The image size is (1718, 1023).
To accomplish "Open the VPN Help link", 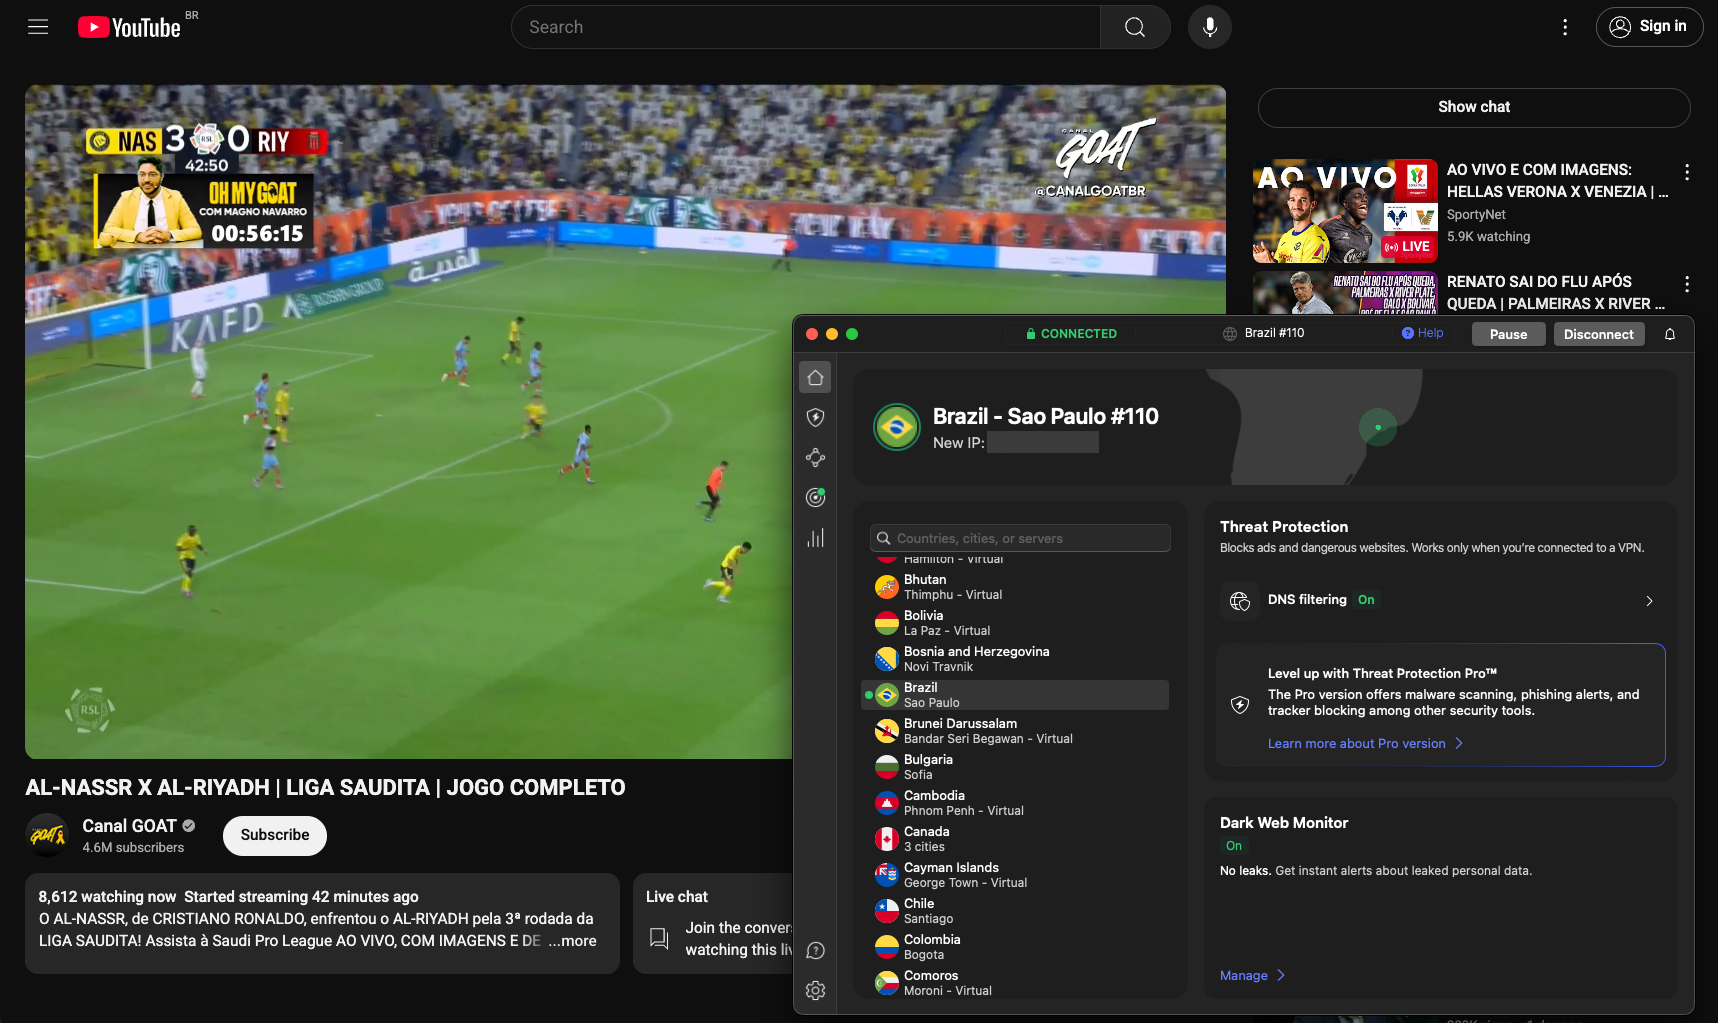I will point(1422,333).
